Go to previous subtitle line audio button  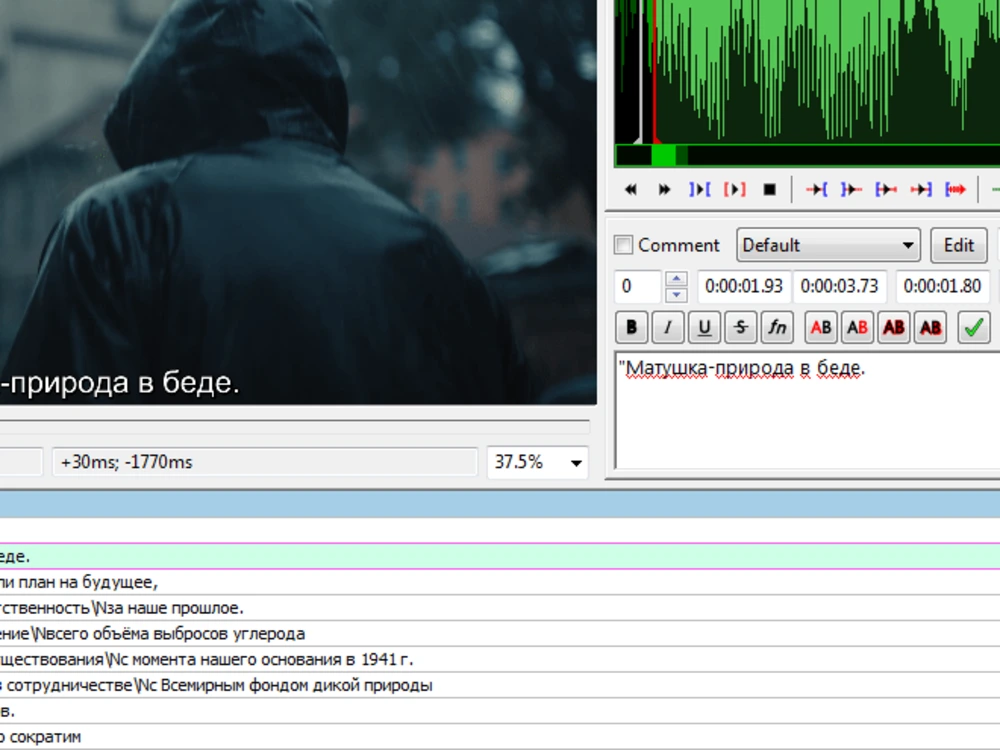[x=631, y=189]
